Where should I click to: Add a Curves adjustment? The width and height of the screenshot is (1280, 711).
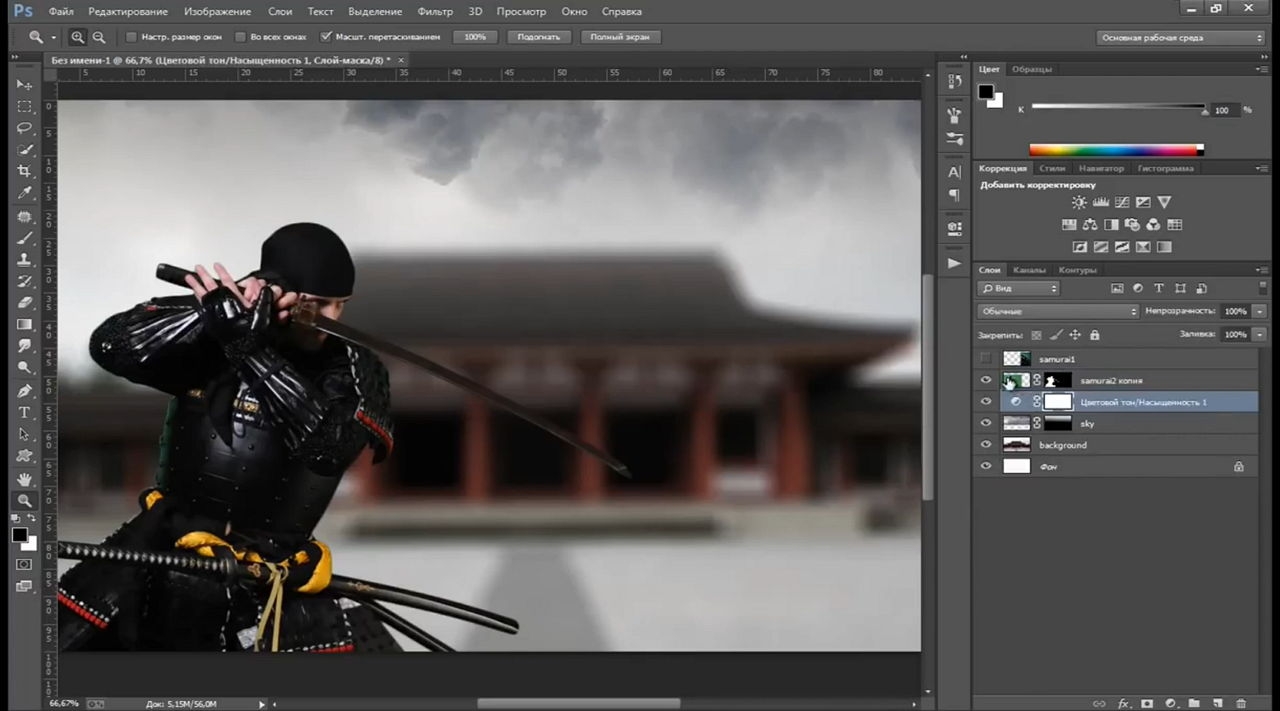pyautogui.click(x=1122, y=203)
